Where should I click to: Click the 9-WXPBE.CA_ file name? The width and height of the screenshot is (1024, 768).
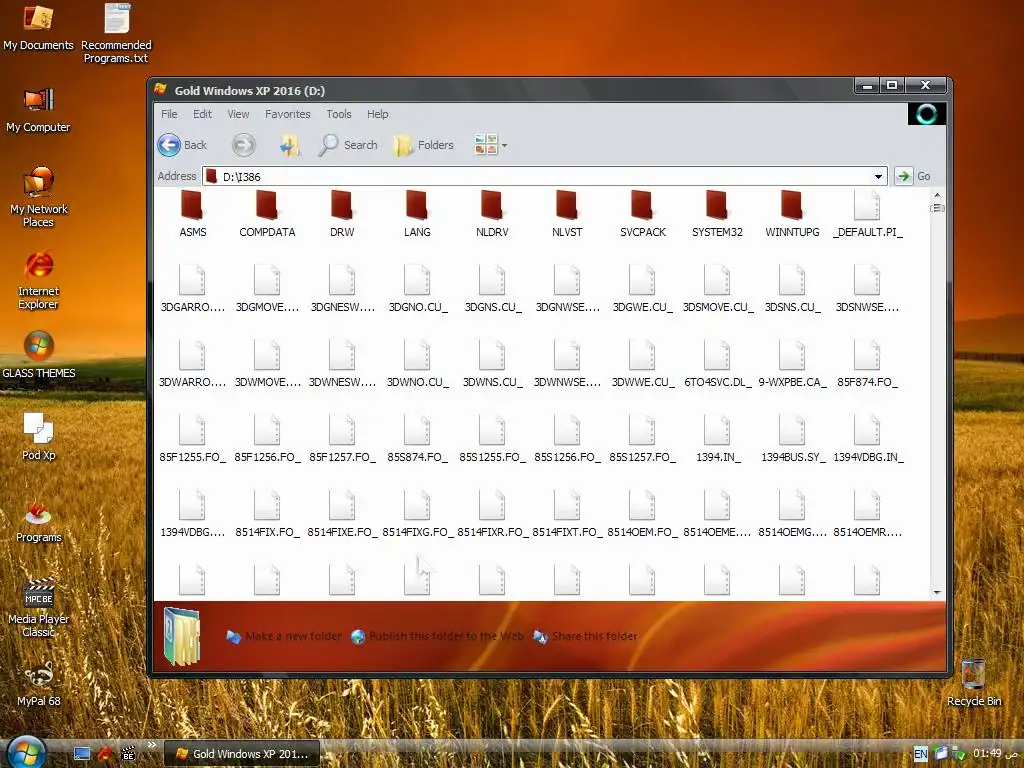[x=792, y=382]
